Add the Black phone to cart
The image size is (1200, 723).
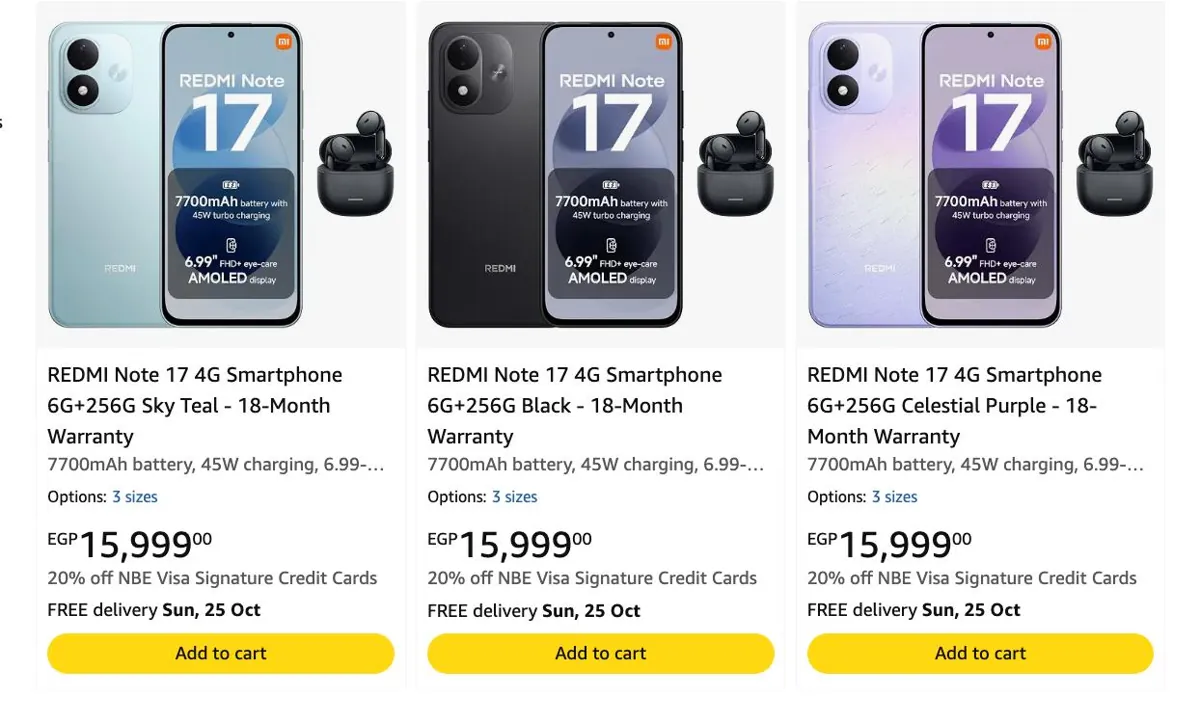(x=601, y=653)
